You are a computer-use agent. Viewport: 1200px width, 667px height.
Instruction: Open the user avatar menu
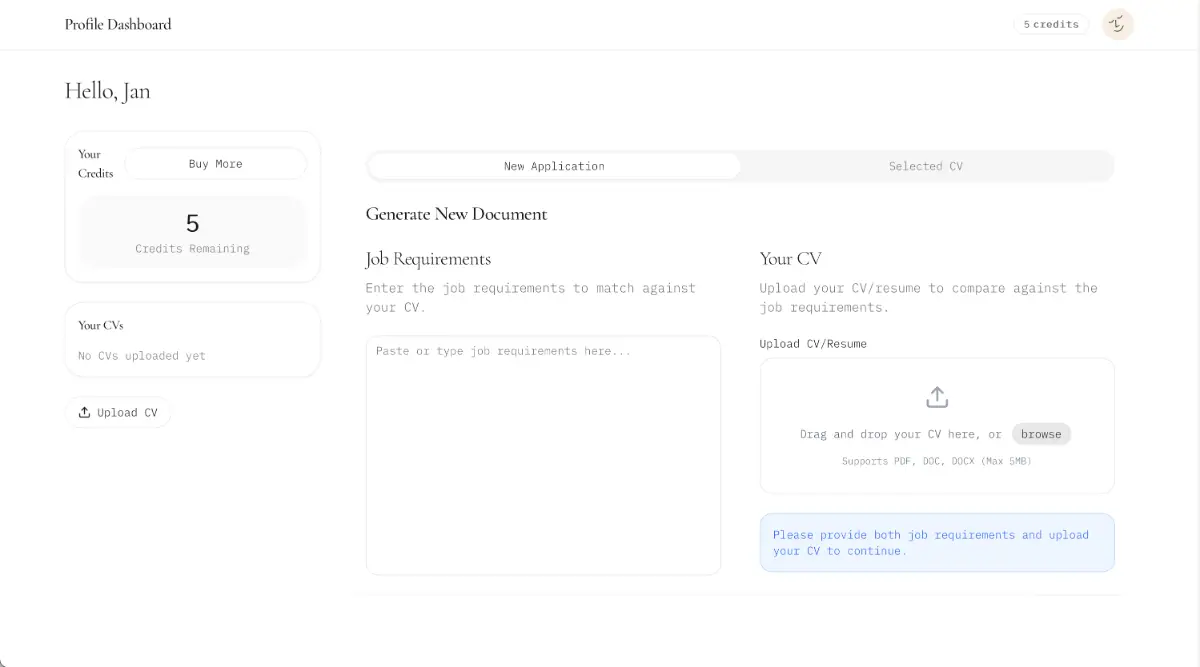pos(1117,24)
